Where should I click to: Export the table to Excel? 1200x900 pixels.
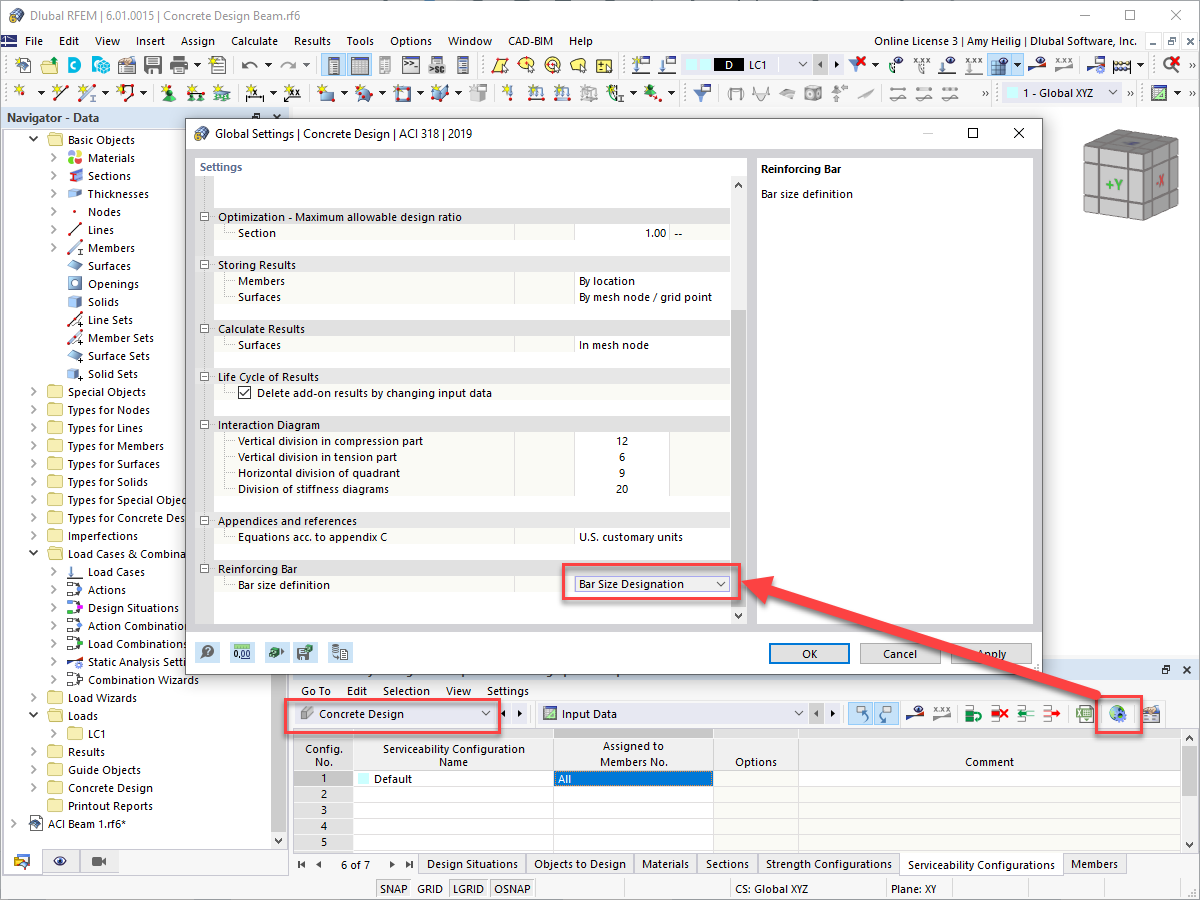[1085, 714]
